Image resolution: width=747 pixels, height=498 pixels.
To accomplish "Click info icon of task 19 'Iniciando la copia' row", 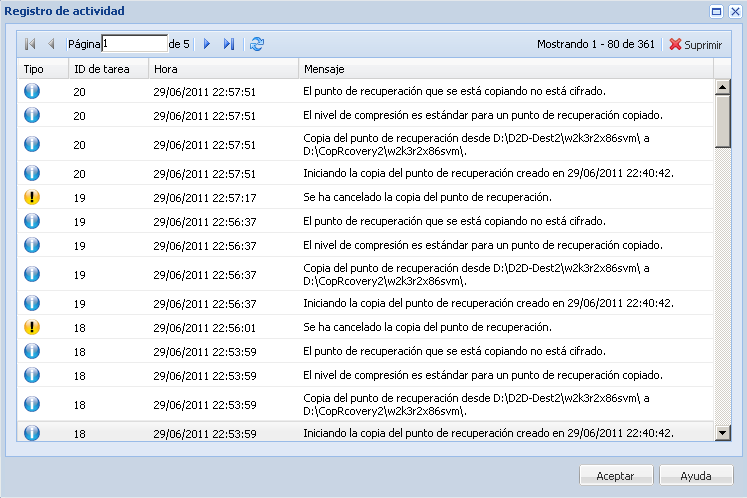I will [x=32, y=303].
